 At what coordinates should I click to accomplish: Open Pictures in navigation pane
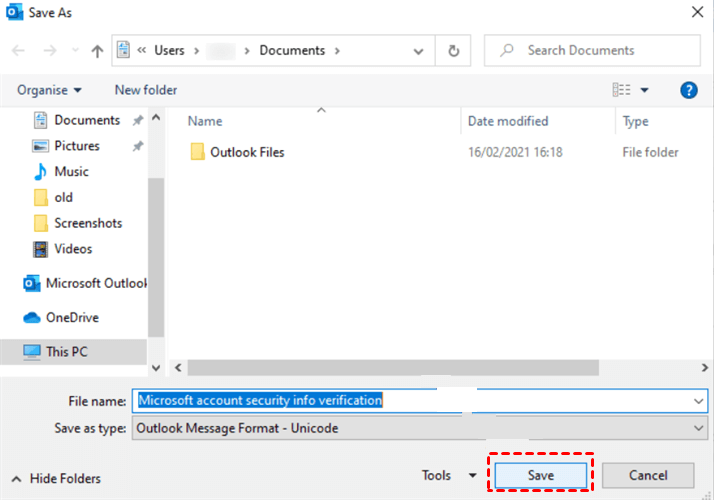pos(77,146)
